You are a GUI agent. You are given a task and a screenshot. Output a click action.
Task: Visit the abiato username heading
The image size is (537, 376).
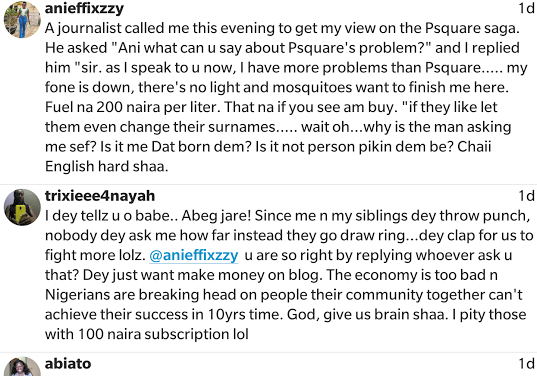coord(68,363)
